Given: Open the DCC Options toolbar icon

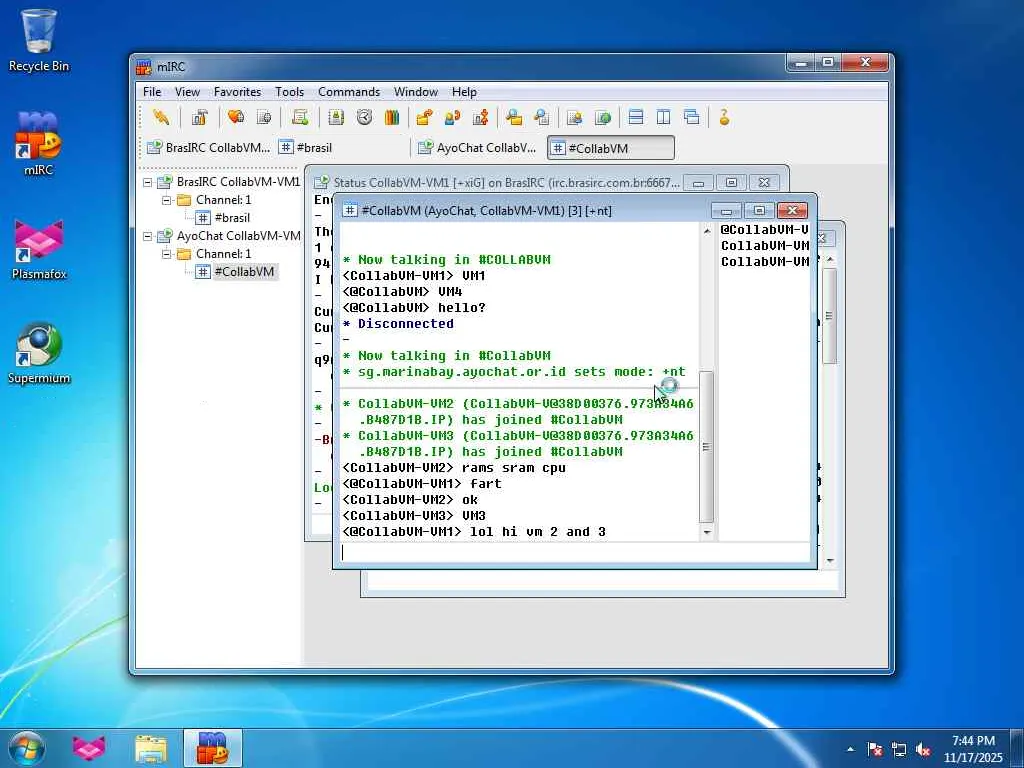Looking at the screenshot, I should pyautogui.click(x=481, y=118).
